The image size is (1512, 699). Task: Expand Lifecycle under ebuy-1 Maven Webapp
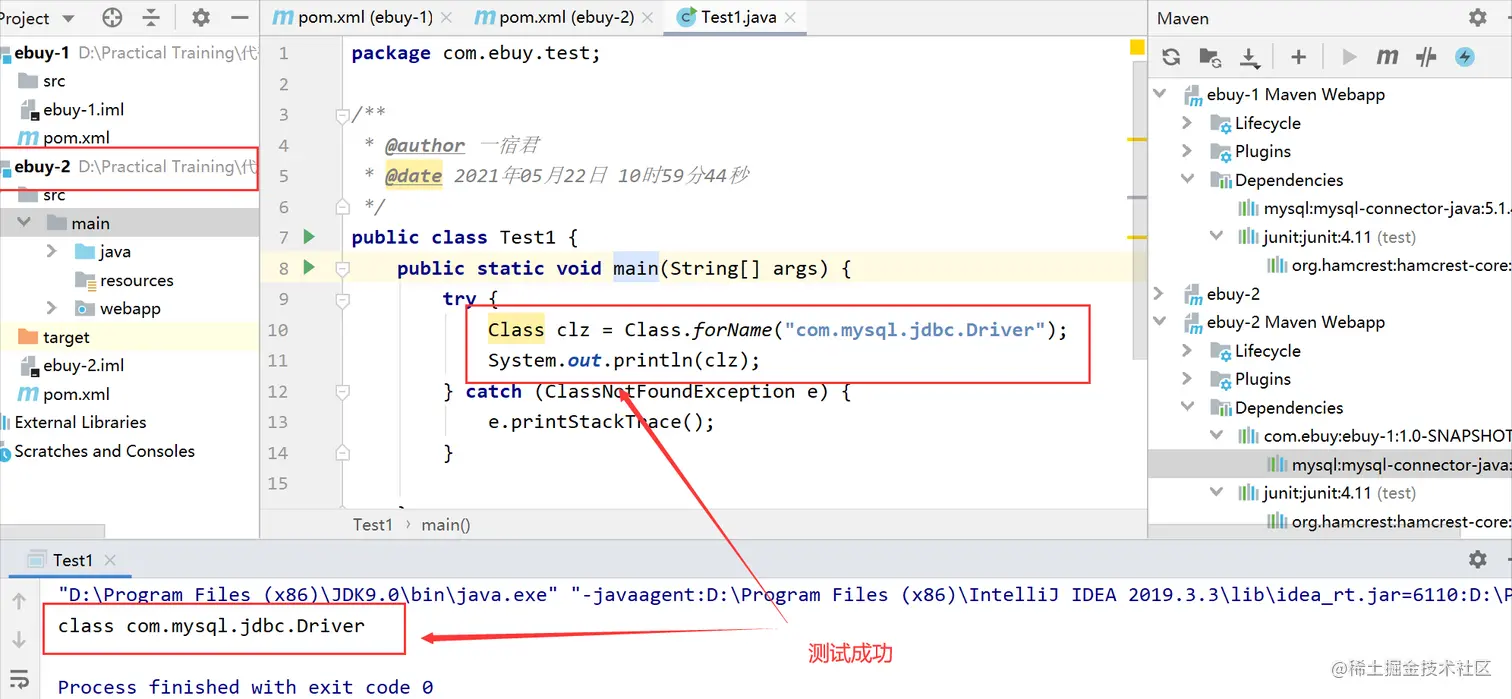coord(1187,123)
